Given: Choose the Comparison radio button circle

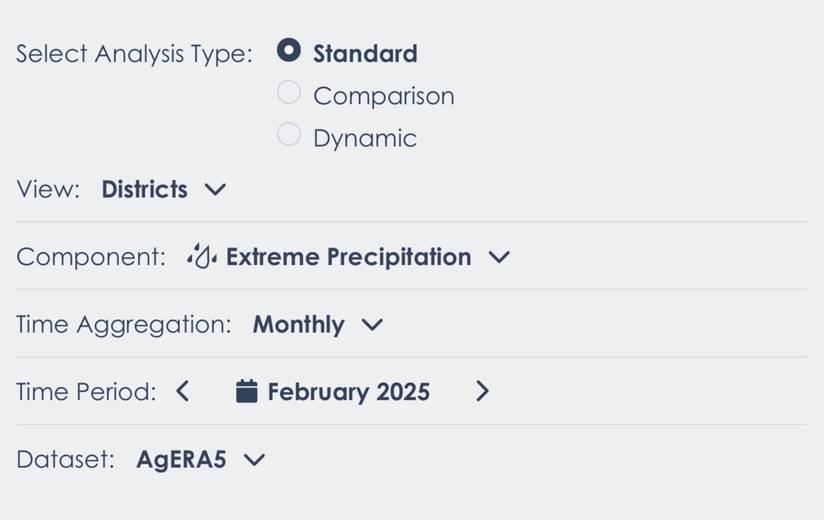Looking at the screenshot, I should [289, 93].
